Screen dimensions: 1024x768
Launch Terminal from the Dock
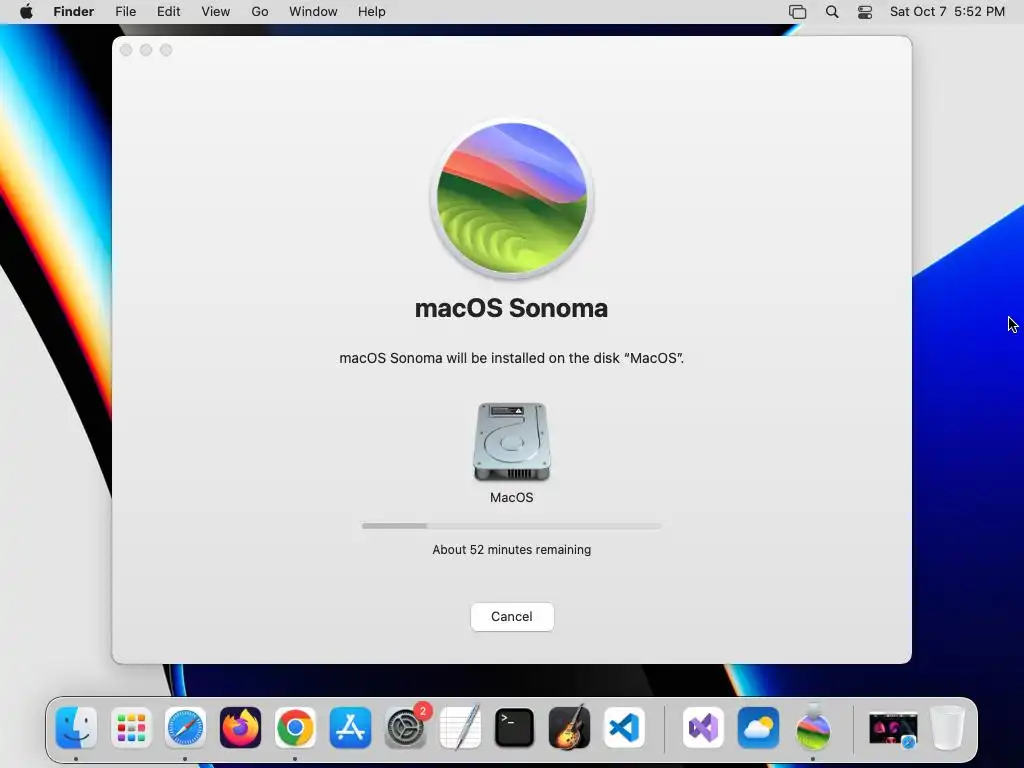click(x=515, y=728)
